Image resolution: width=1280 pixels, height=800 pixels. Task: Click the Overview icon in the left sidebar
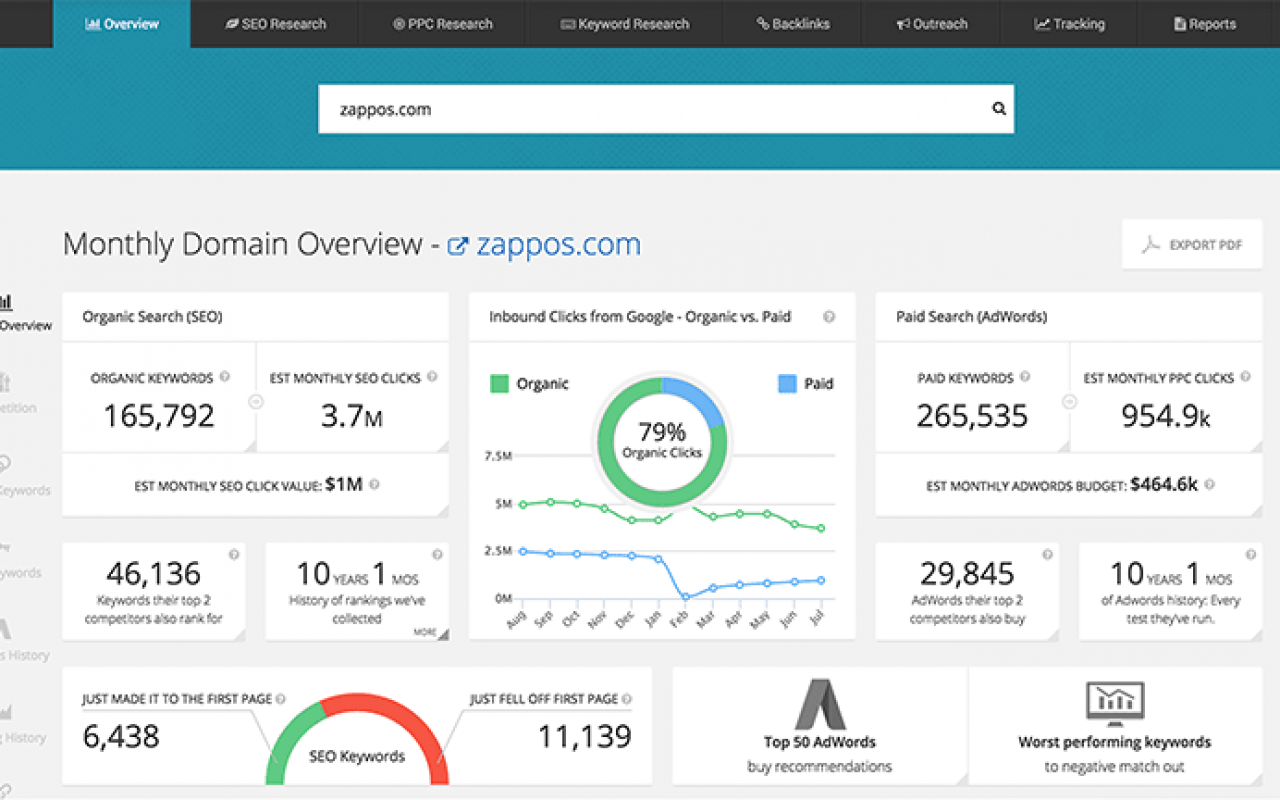click(6, 301)
